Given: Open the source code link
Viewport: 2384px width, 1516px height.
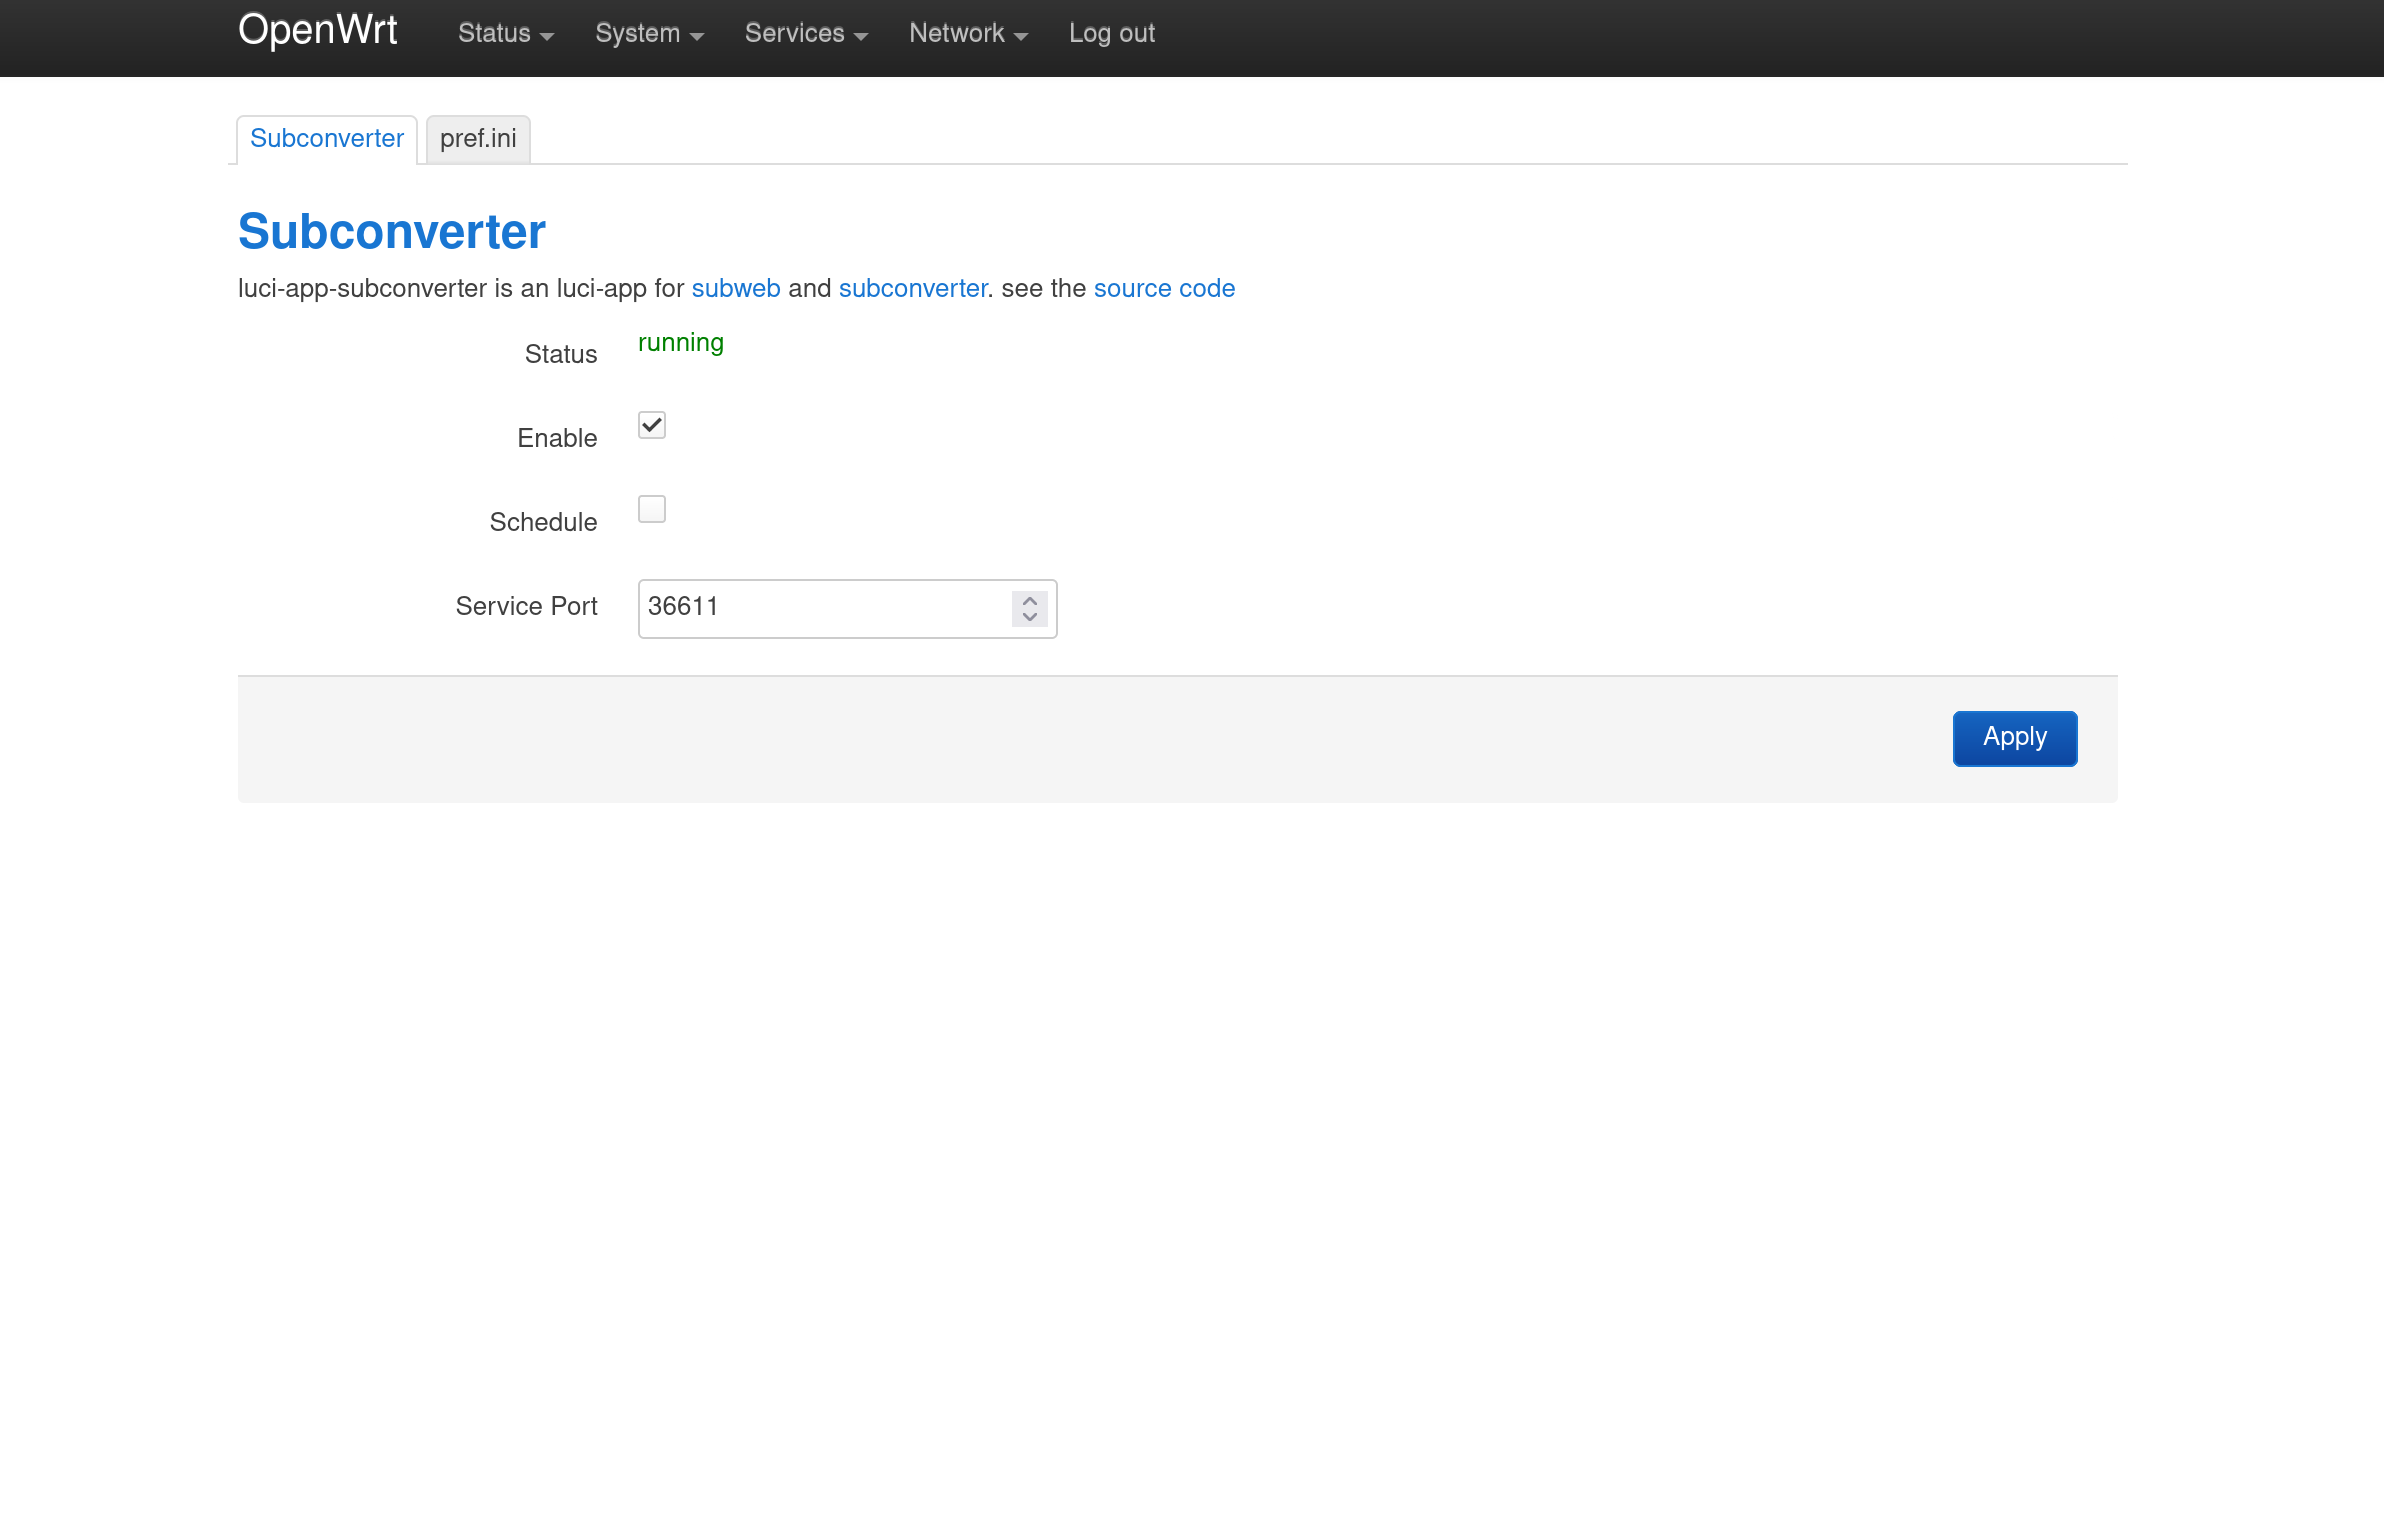Looking at the screenshot, I should pyautogui.click(x=1164, y=289).
